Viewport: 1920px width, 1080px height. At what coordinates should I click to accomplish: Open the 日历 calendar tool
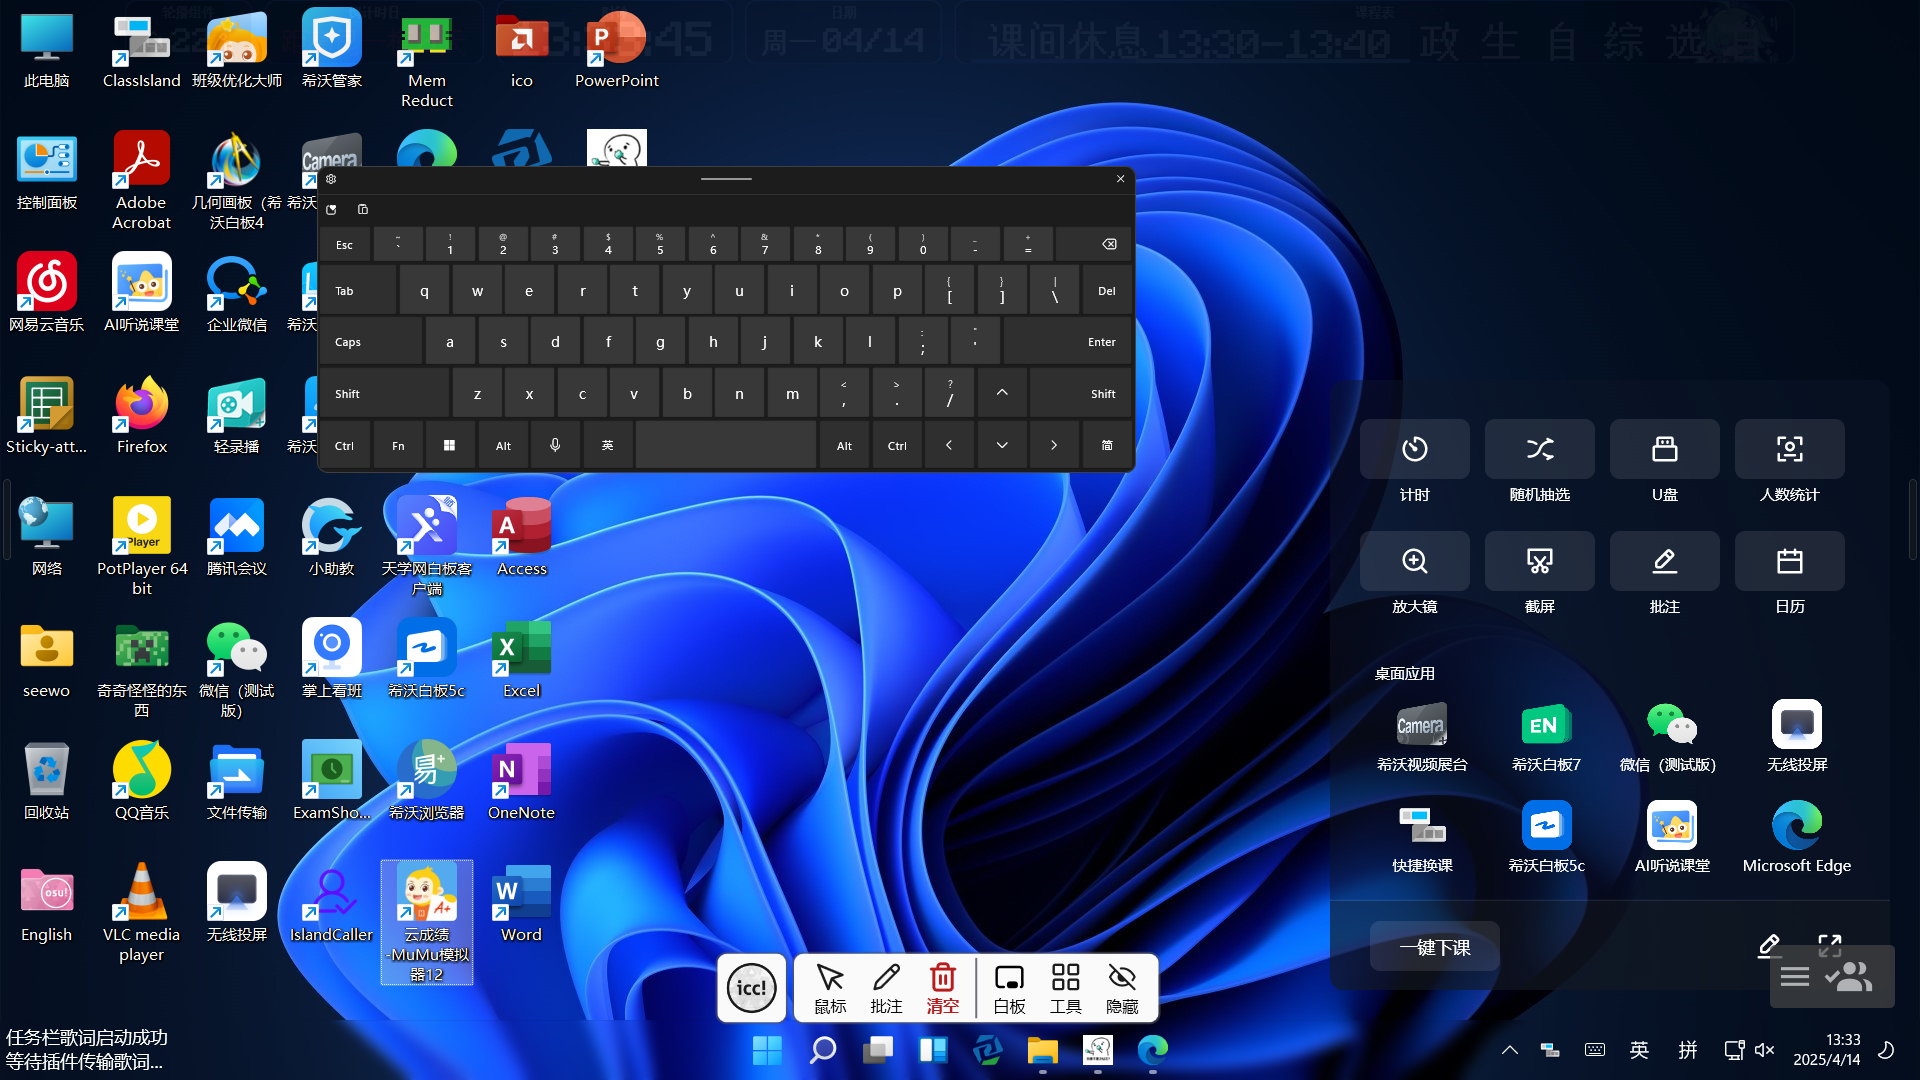click(x=1789, y=562)
